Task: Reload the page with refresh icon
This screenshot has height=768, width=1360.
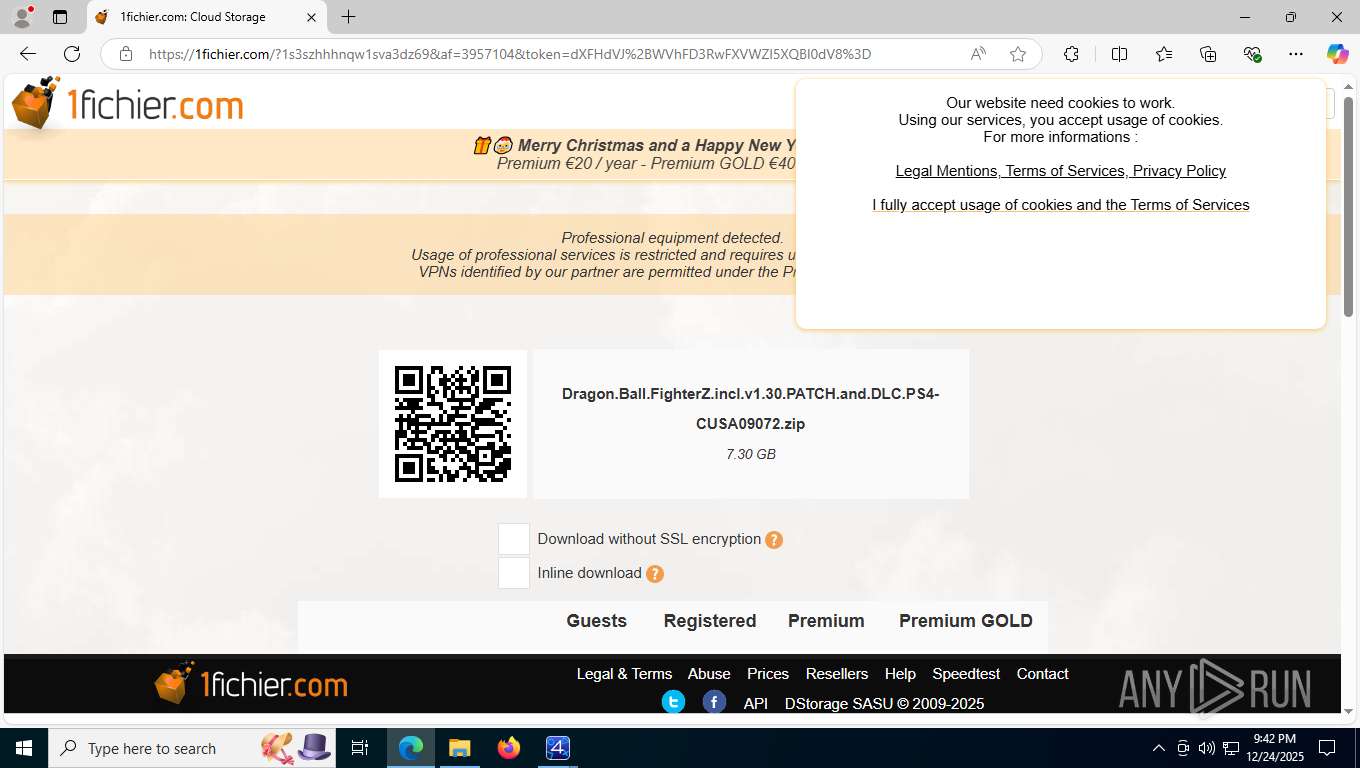Action: pyautogui.click(x=72, y=54)
